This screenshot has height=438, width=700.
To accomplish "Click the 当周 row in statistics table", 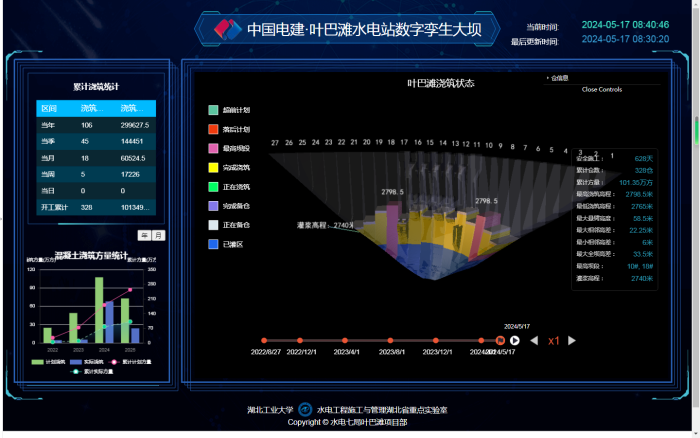I will pos(96,174).
